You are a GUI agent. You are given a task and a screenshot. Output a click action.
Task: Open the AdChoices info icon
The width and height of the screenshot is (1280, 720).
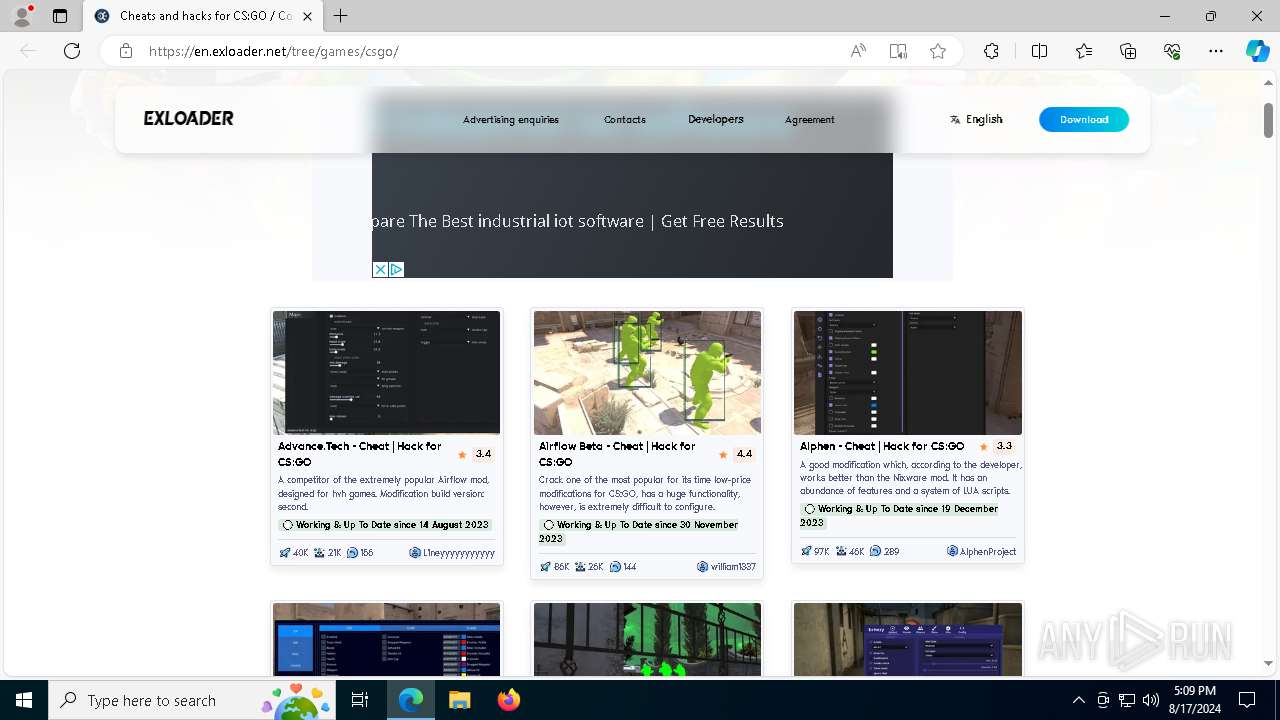click(x=396, y=270)
